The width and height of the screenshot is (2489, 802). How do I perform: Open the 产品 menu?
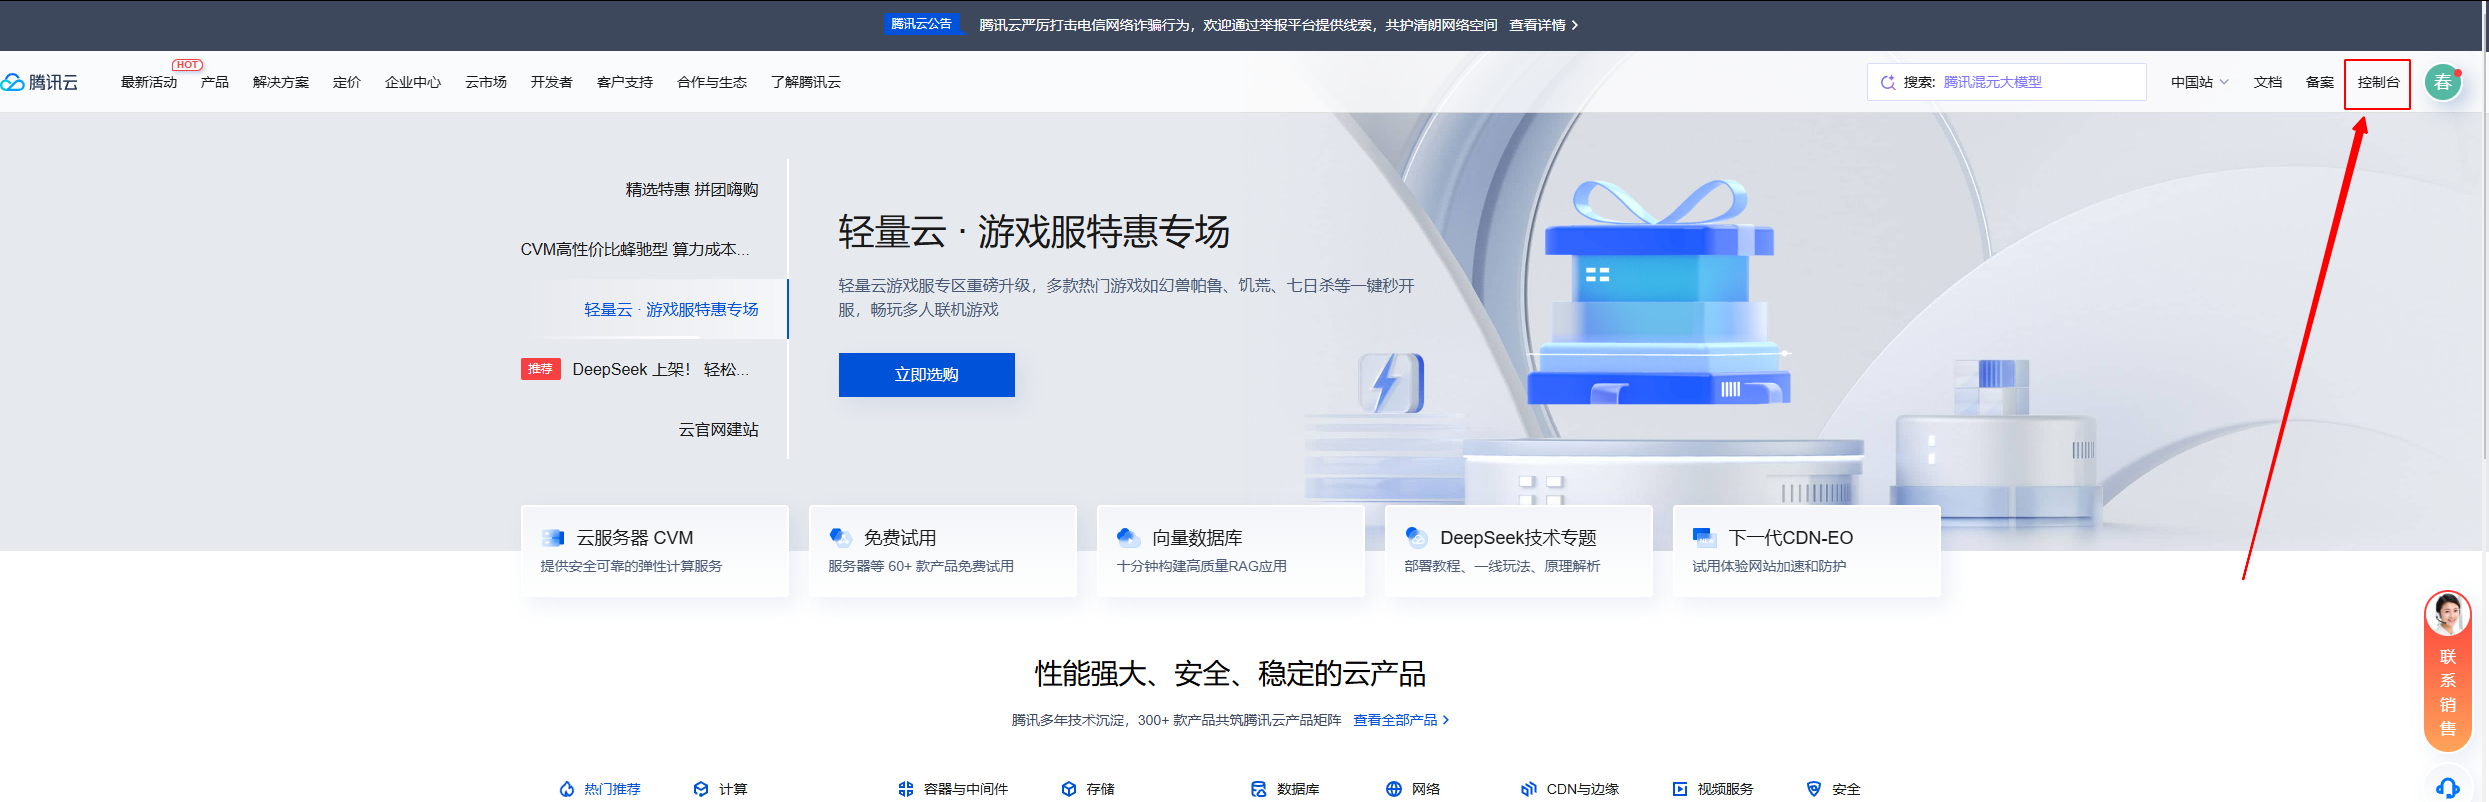tap(215, 82)
